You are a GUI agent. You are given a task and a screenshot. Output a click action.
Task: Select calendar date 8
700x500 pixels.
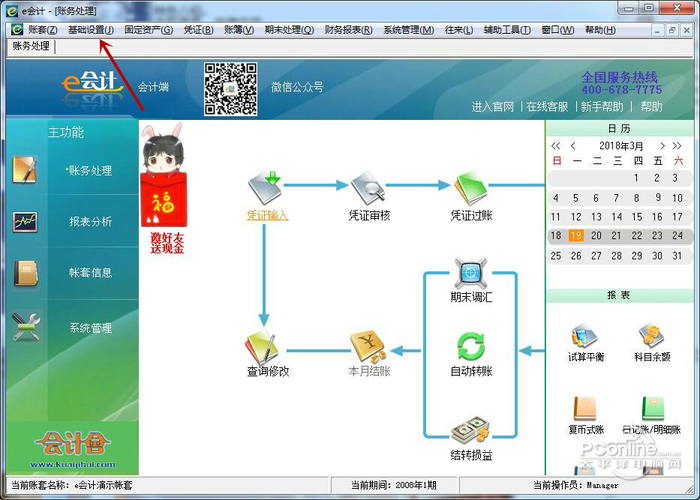(637, 198)
